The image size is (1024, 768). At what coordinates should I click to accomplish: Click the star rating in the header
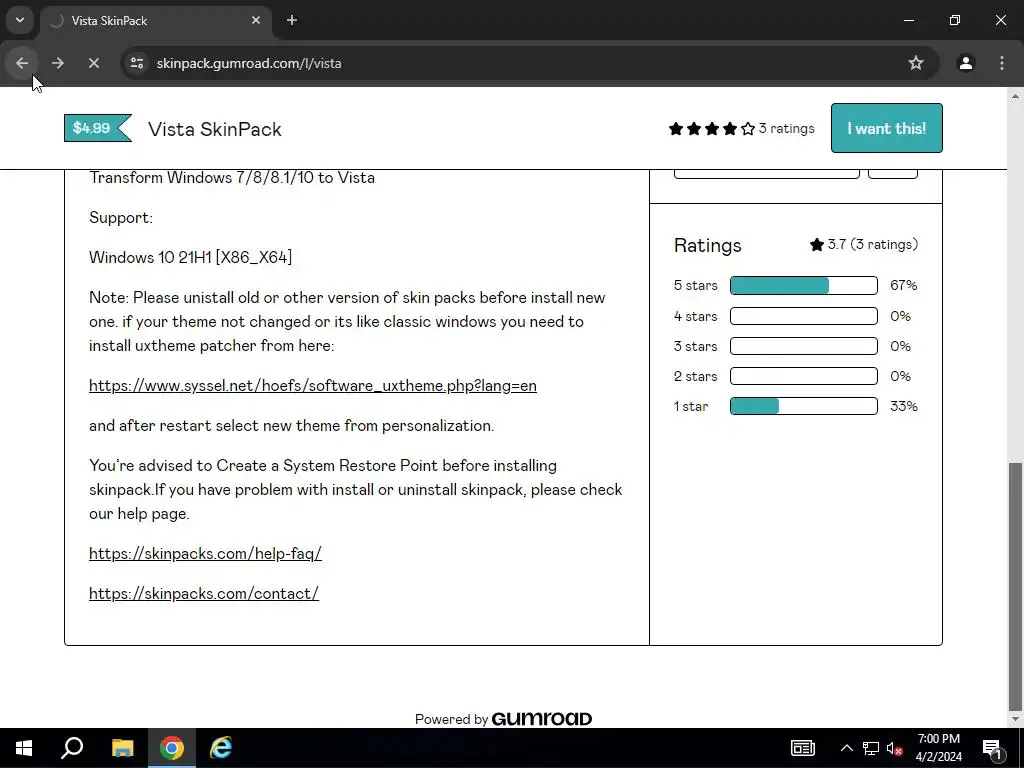click(x=711, y=129)
